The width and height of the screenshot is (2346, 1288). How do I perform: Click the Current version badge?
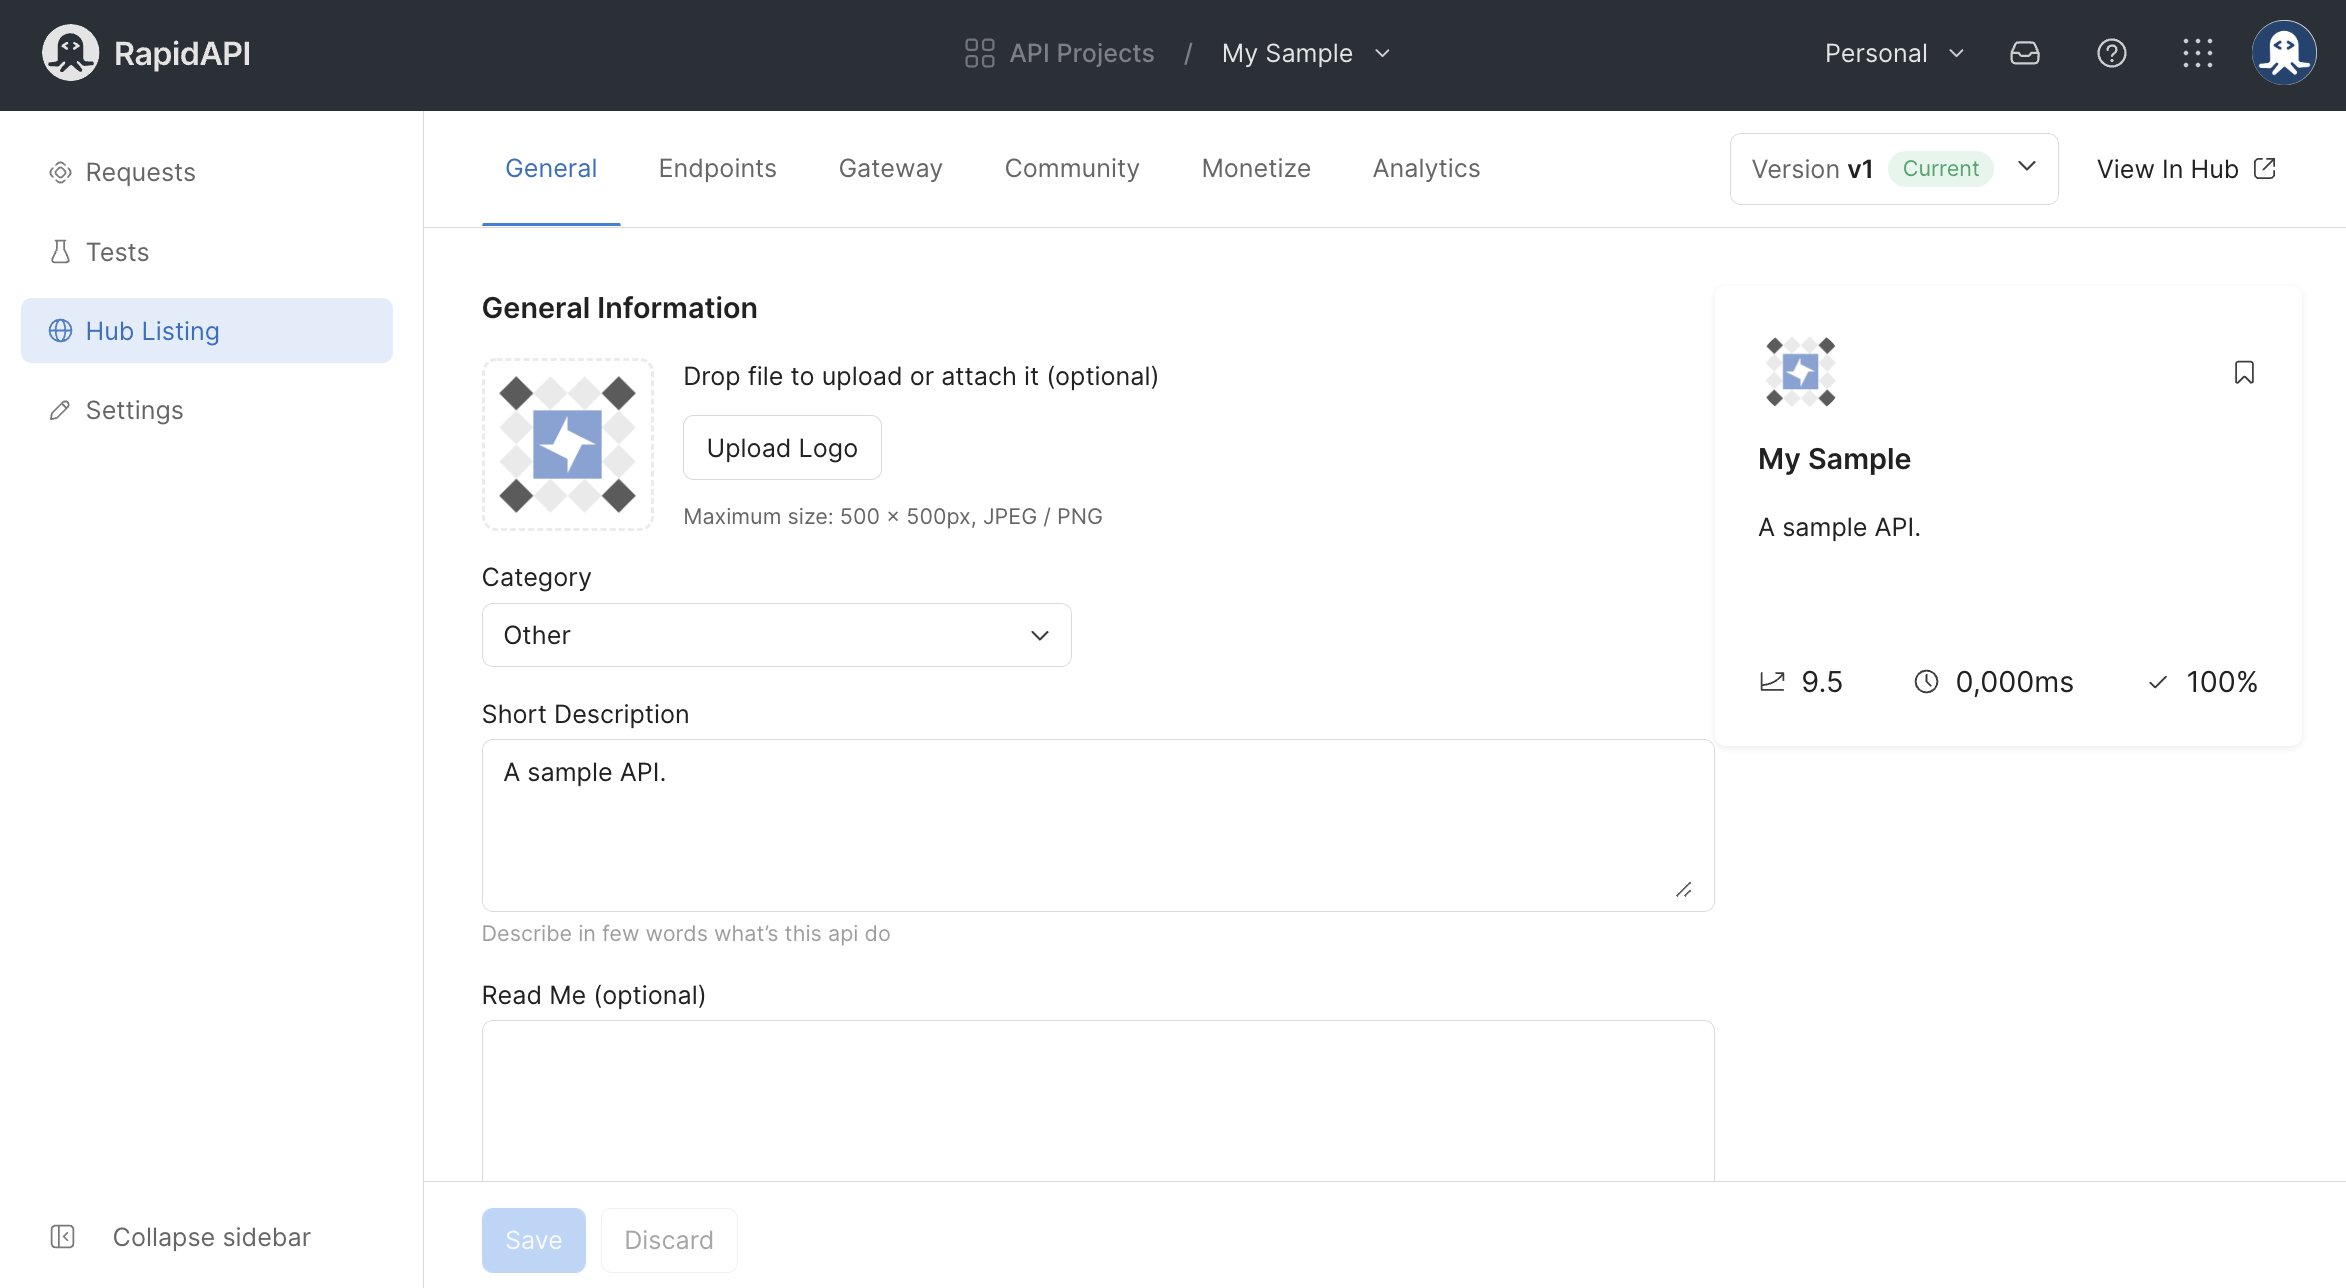(x=1940, y=169)
